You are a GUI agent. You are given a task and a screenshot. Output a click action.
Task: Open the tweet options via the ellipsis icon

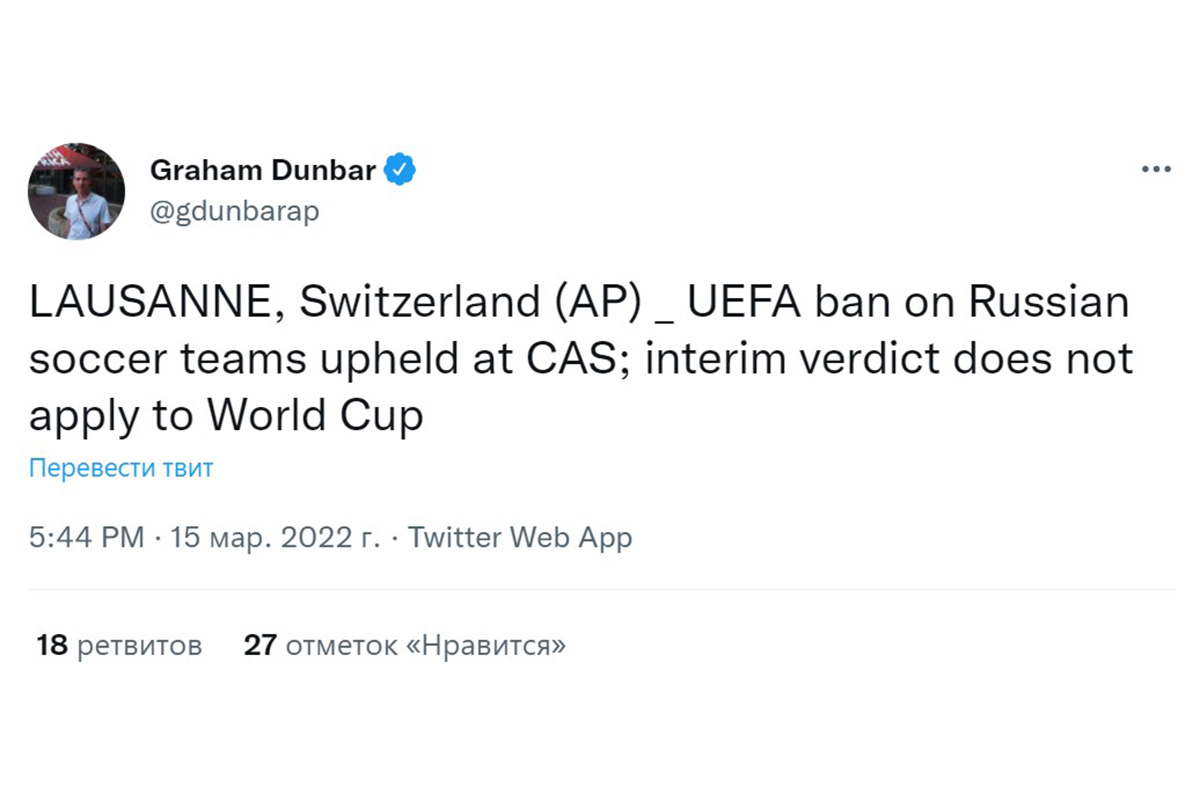(x=1156, y=168)
